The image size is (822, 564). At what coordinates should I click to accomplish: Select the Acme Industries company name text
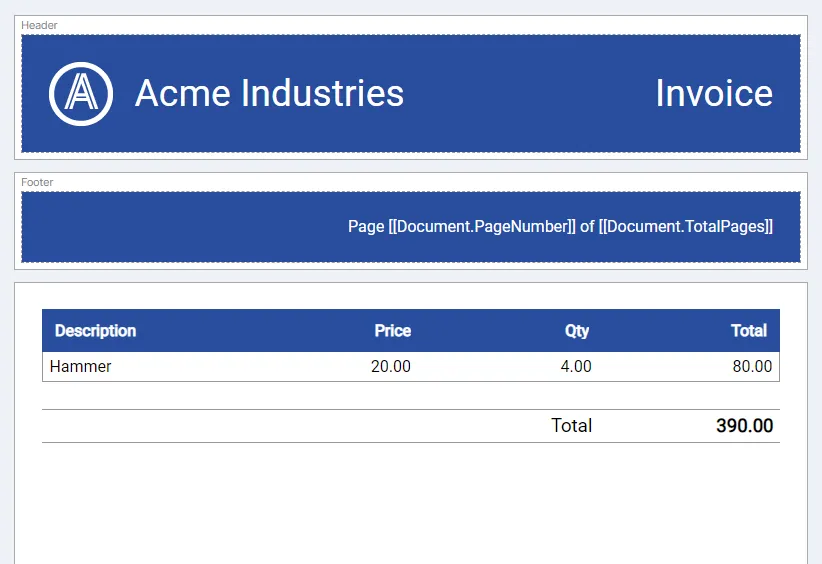point(269,94)
